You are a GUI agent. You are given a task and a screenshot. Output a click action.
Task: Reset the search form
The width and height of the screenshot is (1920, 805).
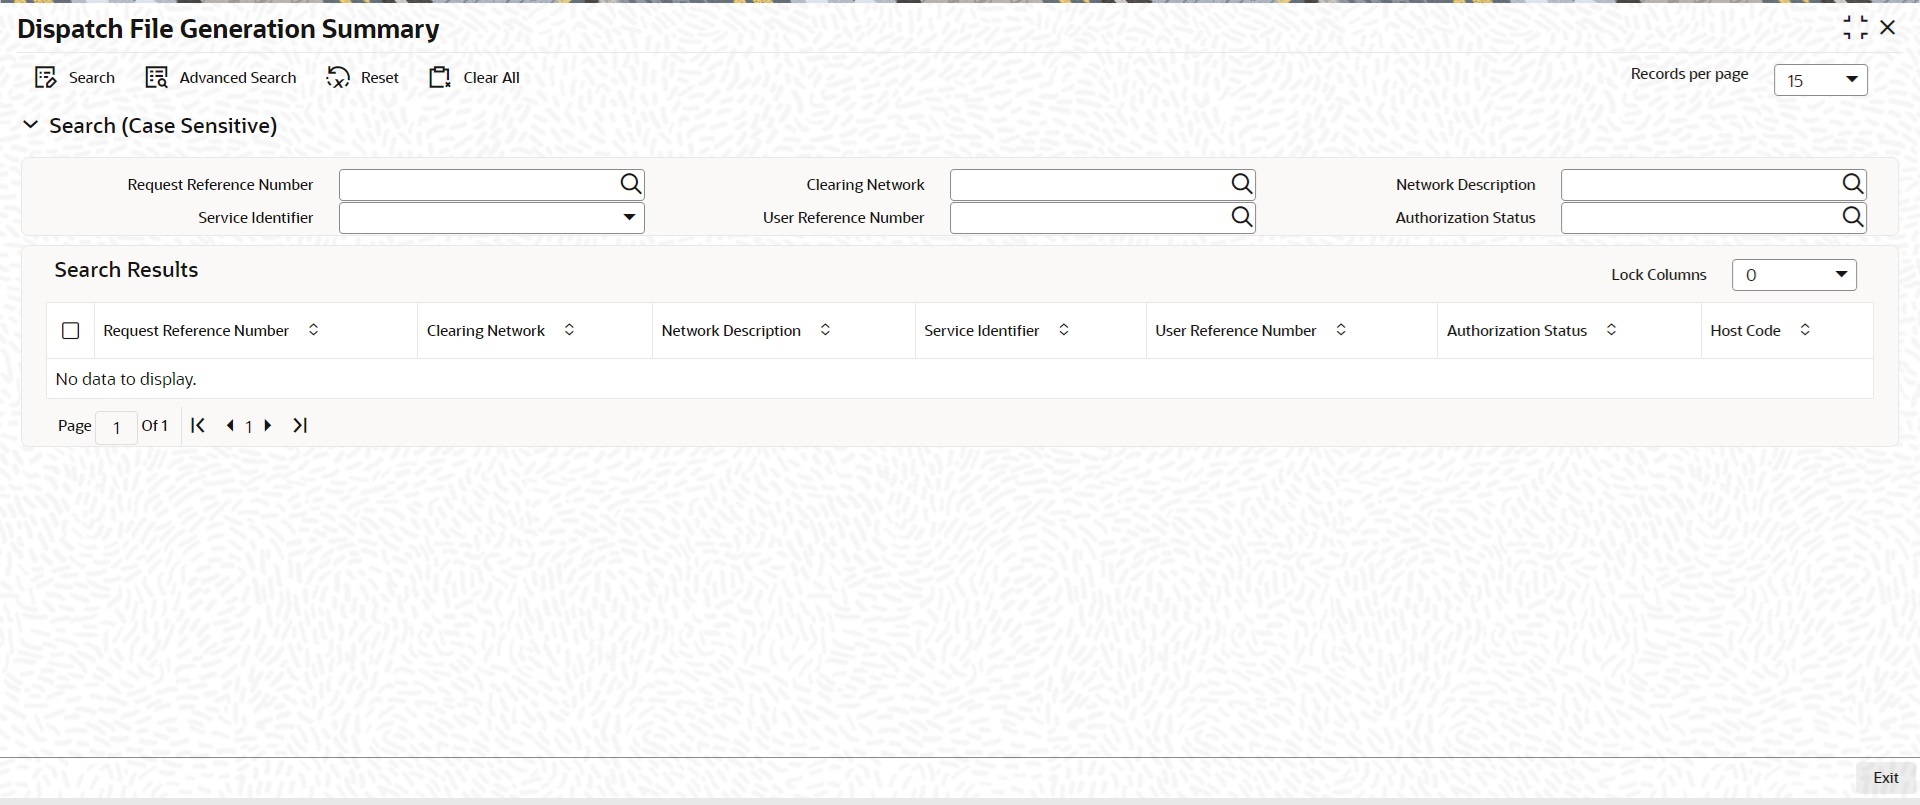coord(363,78)
